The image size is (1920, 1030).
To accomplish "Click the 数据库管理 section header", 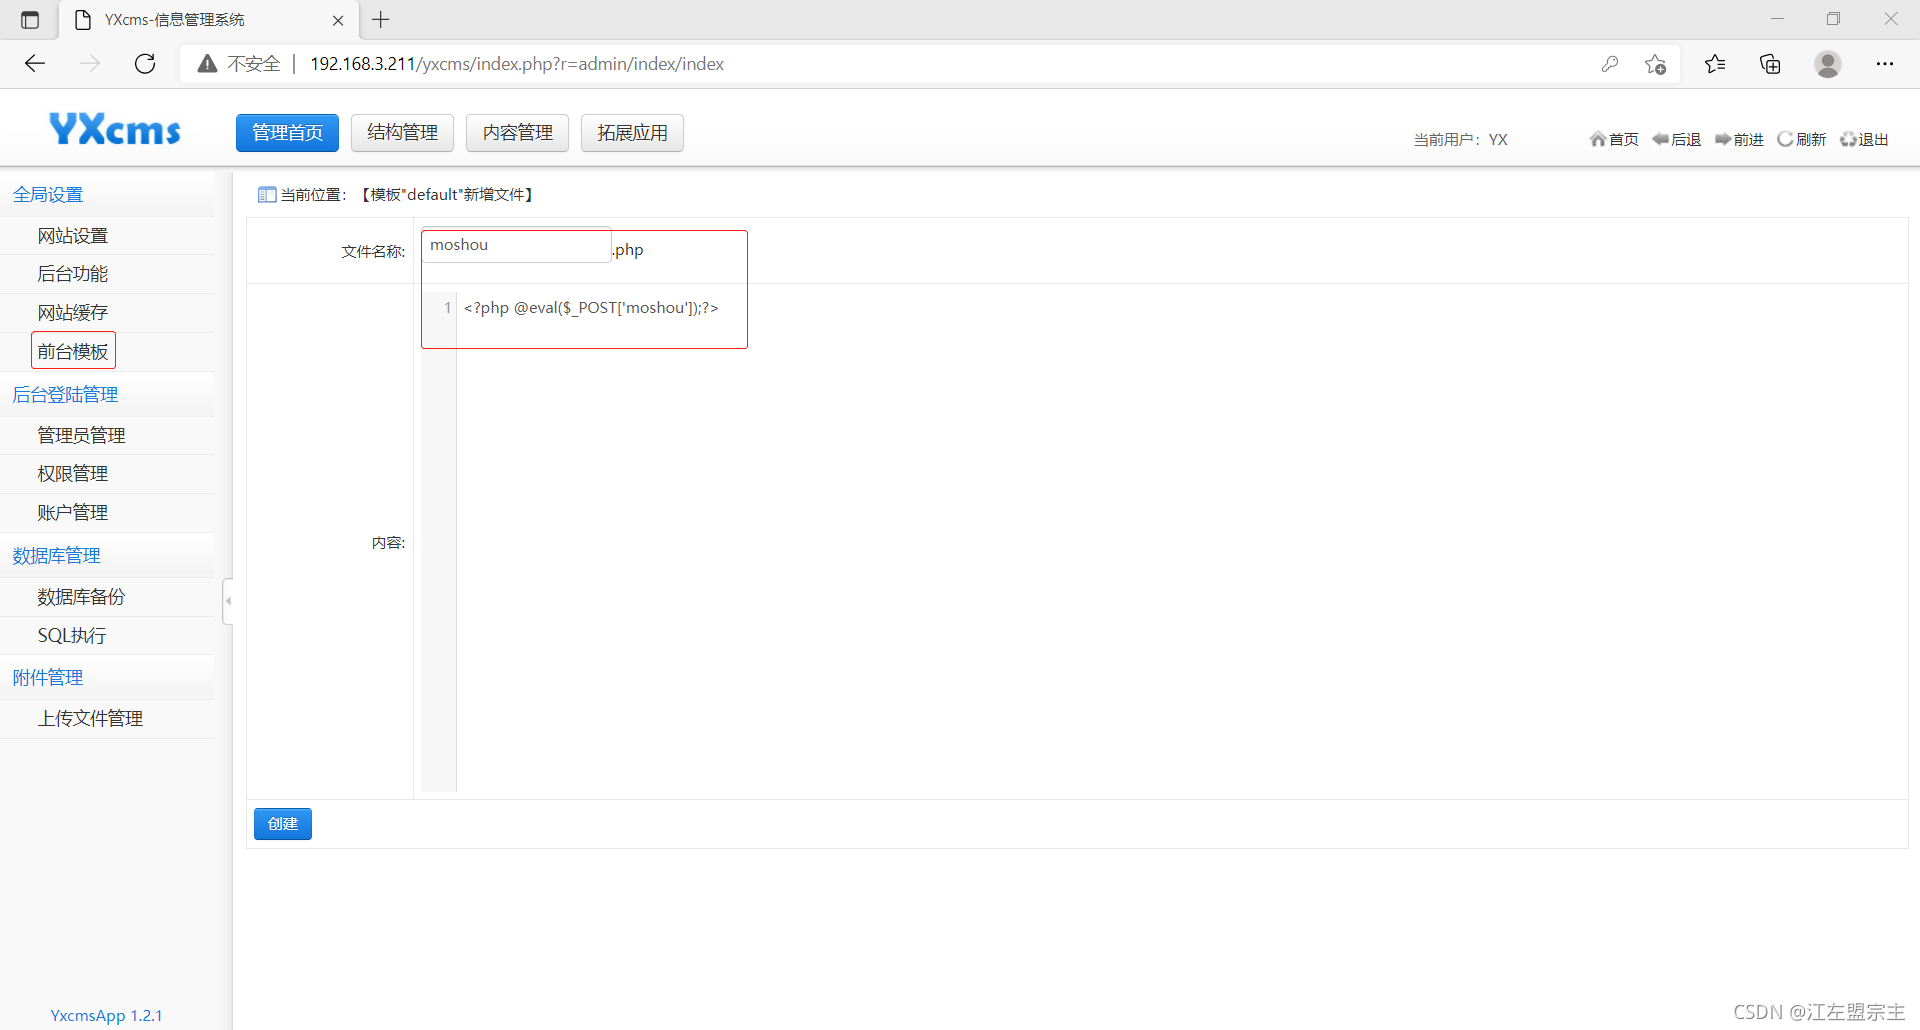I will pyautogui.click(x=56, y=556).
